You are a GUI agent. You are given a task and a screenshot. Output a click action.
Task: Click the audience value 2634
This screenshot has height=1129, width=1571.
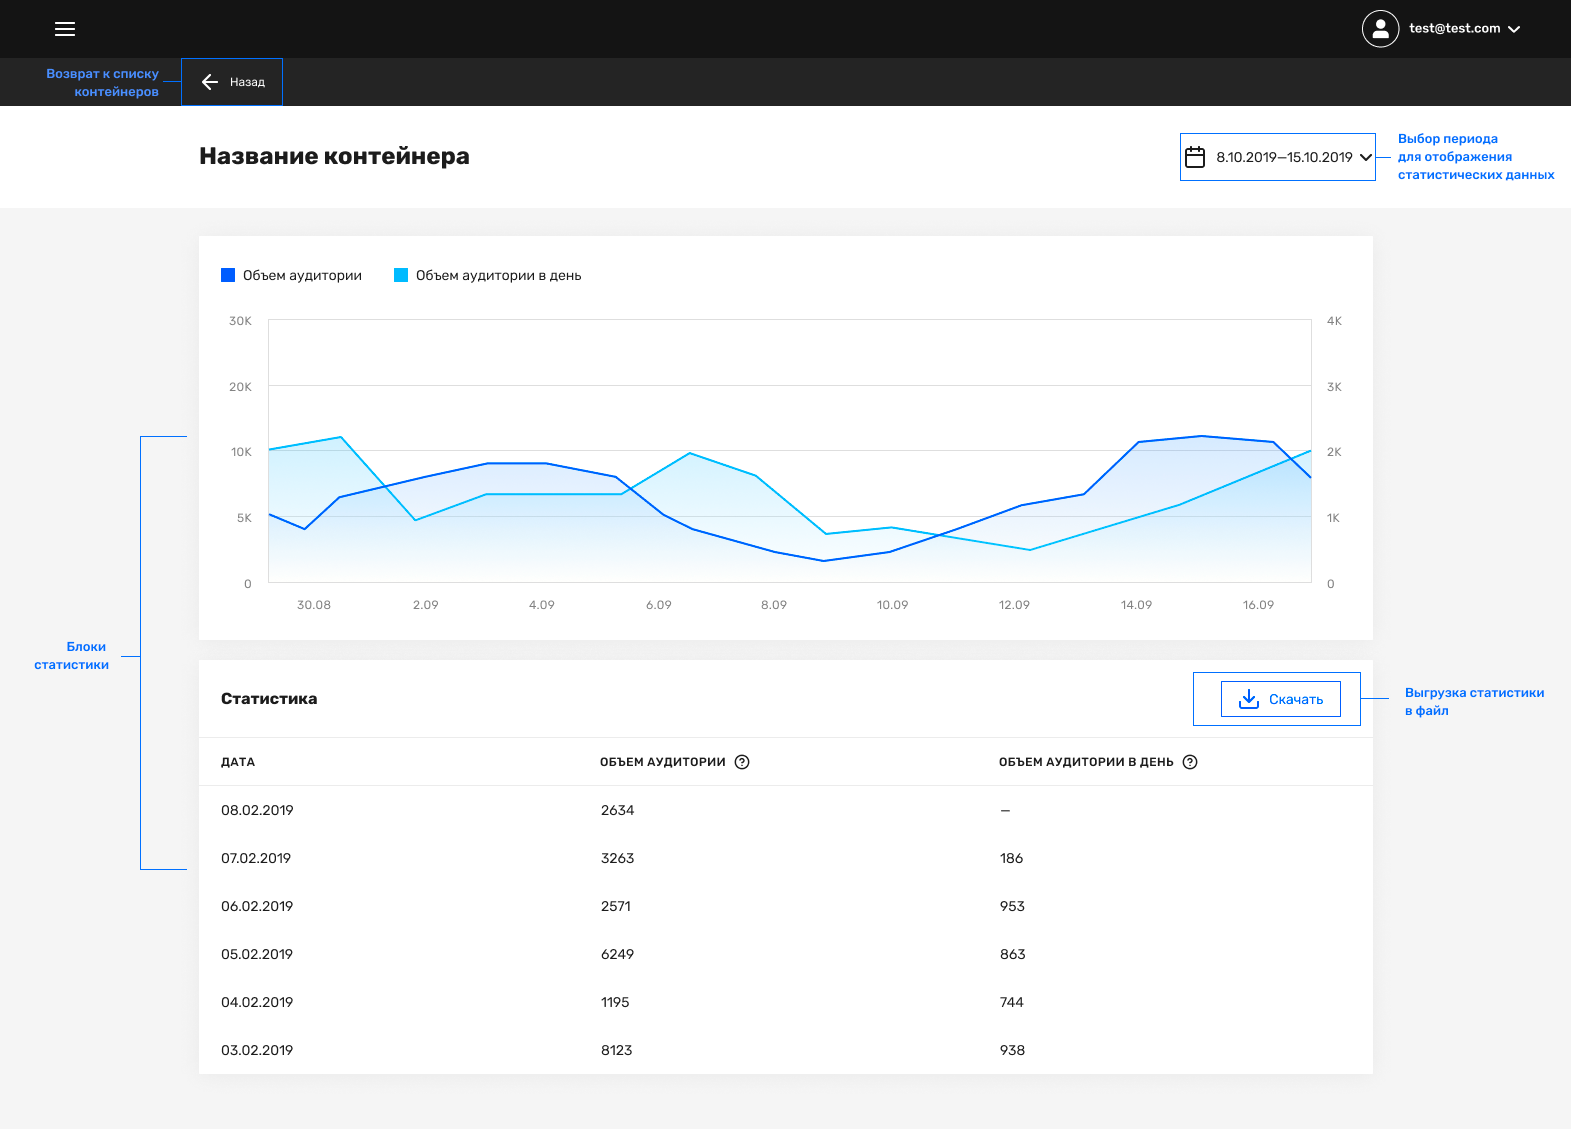click(x=618, y=810)
